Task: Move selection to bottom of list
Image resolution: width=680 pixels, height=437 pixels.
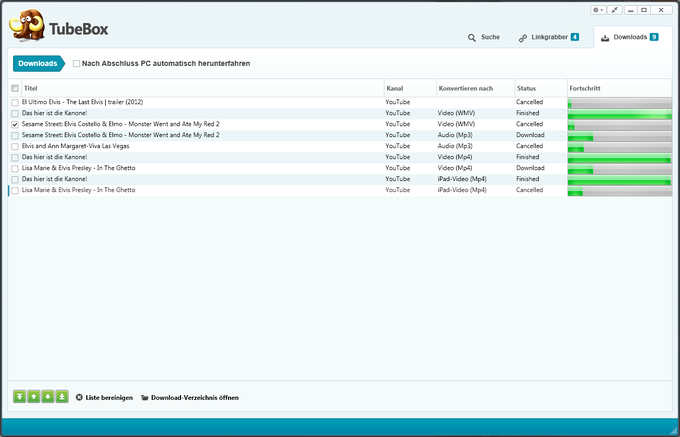Action: pos(62,397)
